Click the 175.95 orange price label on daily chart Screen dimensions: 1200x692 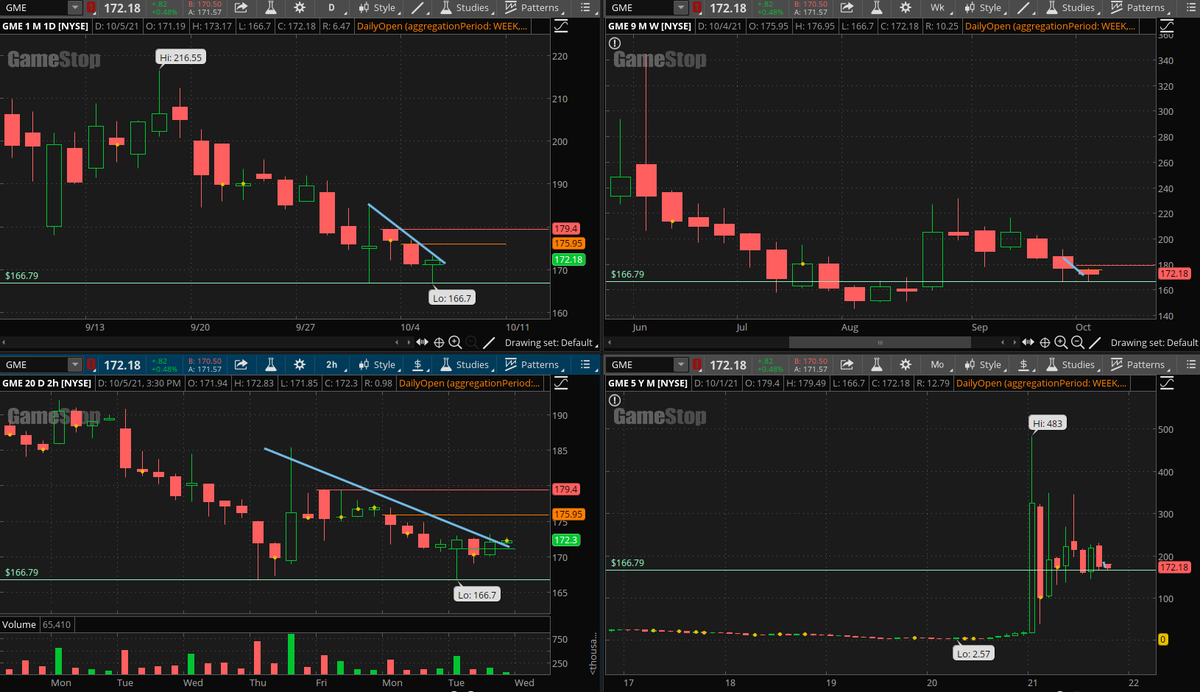(568, 243)
